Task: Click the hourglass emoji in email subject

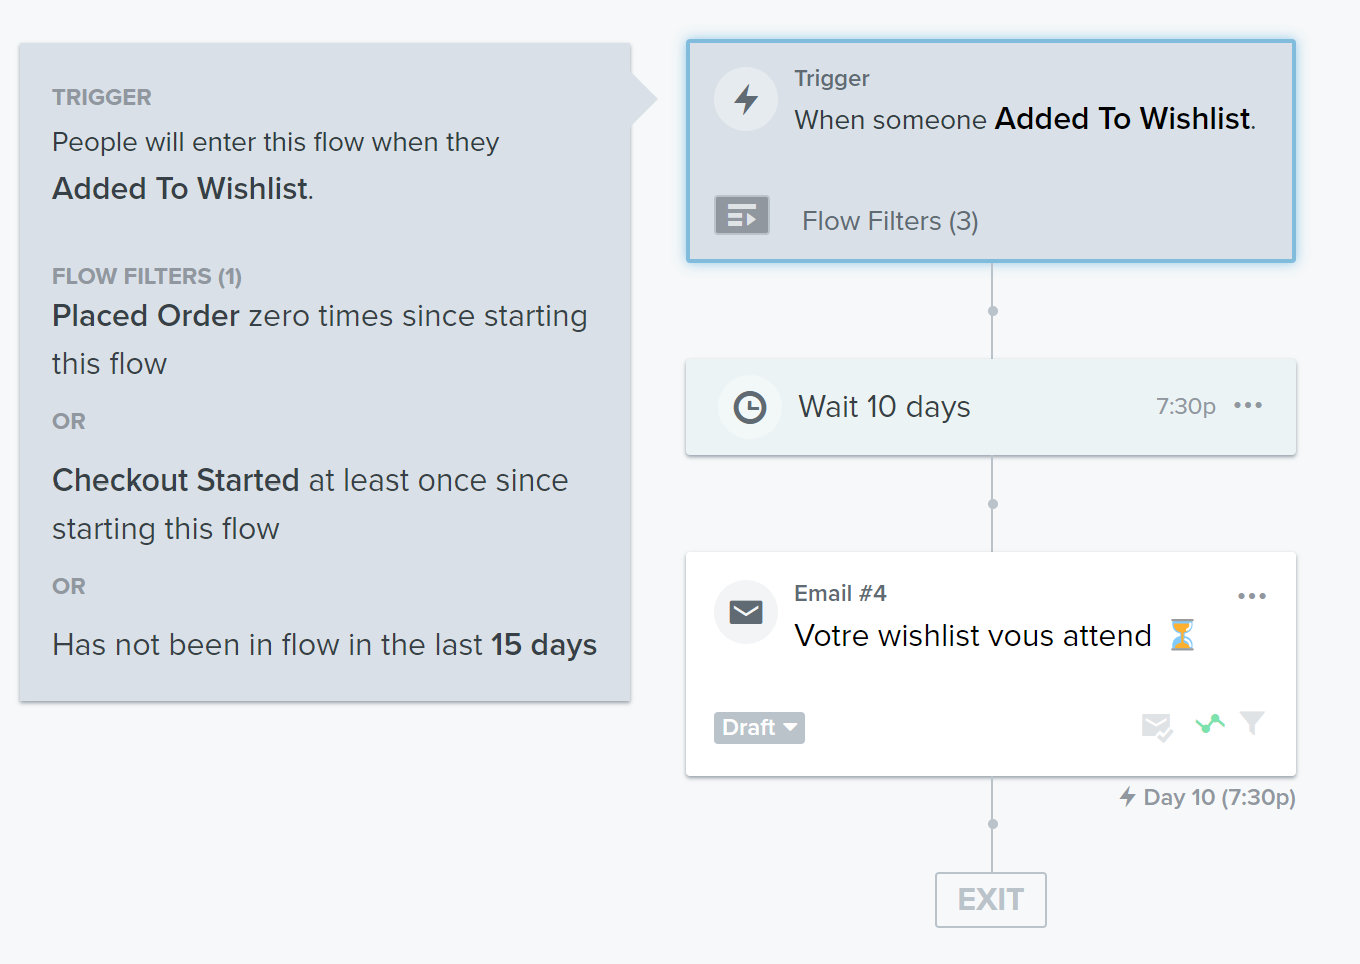Action: pos(1182,635)
